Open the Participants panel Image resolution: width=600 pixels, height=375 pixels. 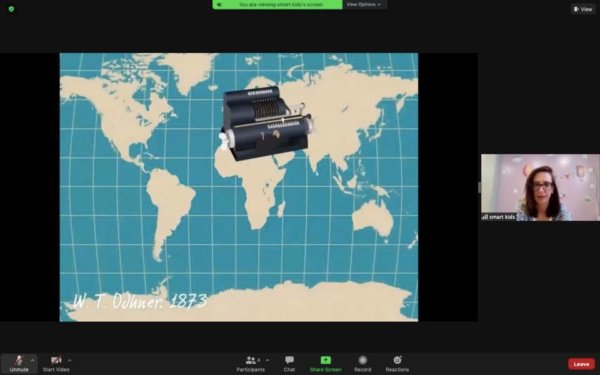tap(251, 364)
